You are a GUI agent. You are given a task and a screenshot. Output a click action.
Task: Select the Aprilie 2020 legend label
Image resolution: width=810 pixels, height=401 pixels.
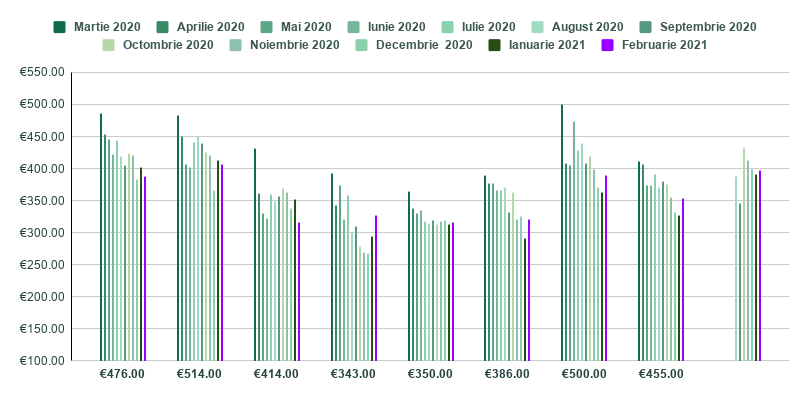[208, 27]
